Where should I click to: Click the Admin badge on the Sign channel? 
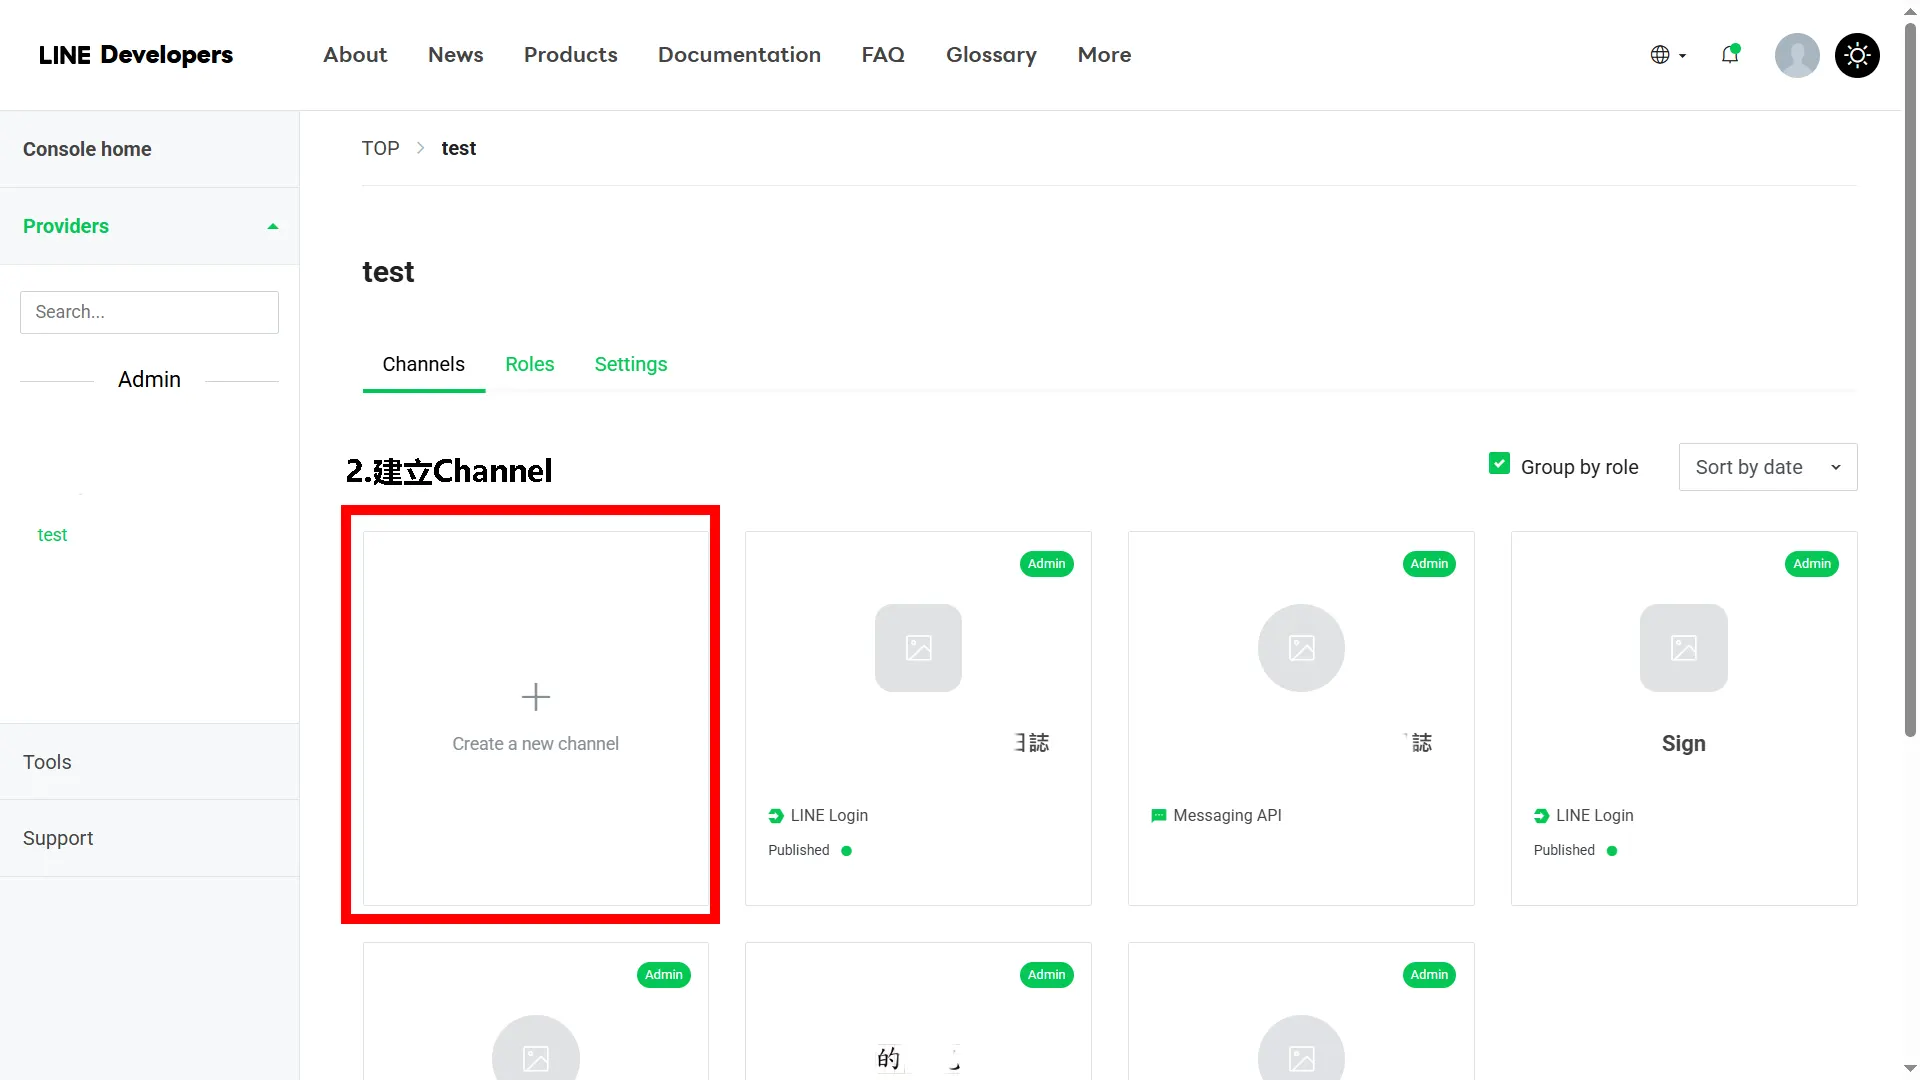1811,564
